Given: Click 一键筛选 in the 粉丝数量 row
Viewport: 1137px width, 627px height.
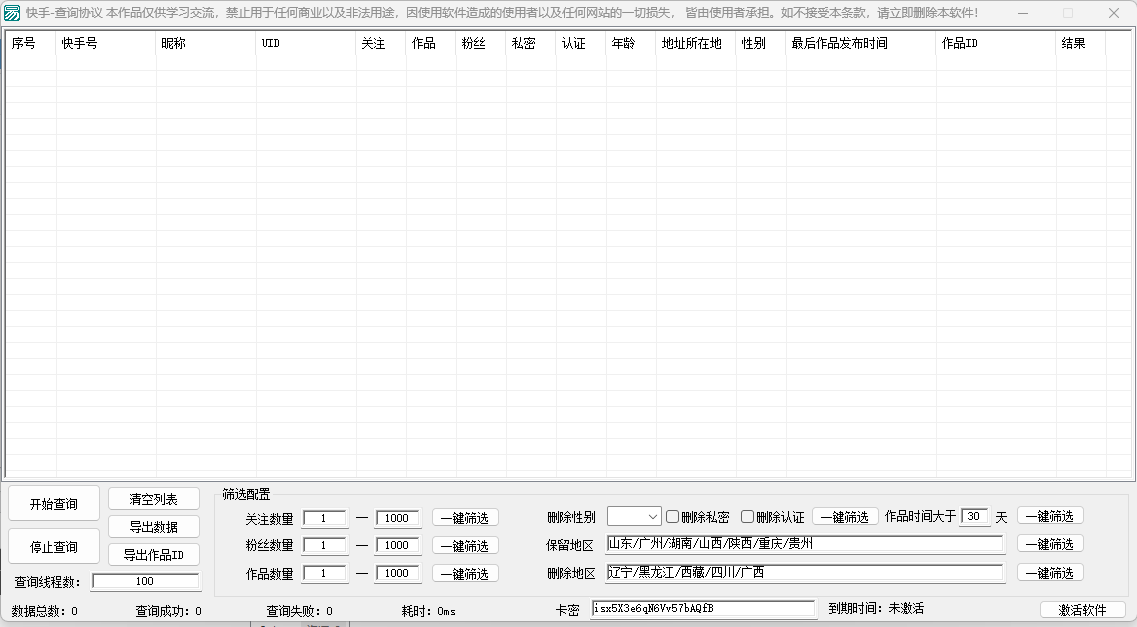Looking at the screenshot, I should click(465, 545).
